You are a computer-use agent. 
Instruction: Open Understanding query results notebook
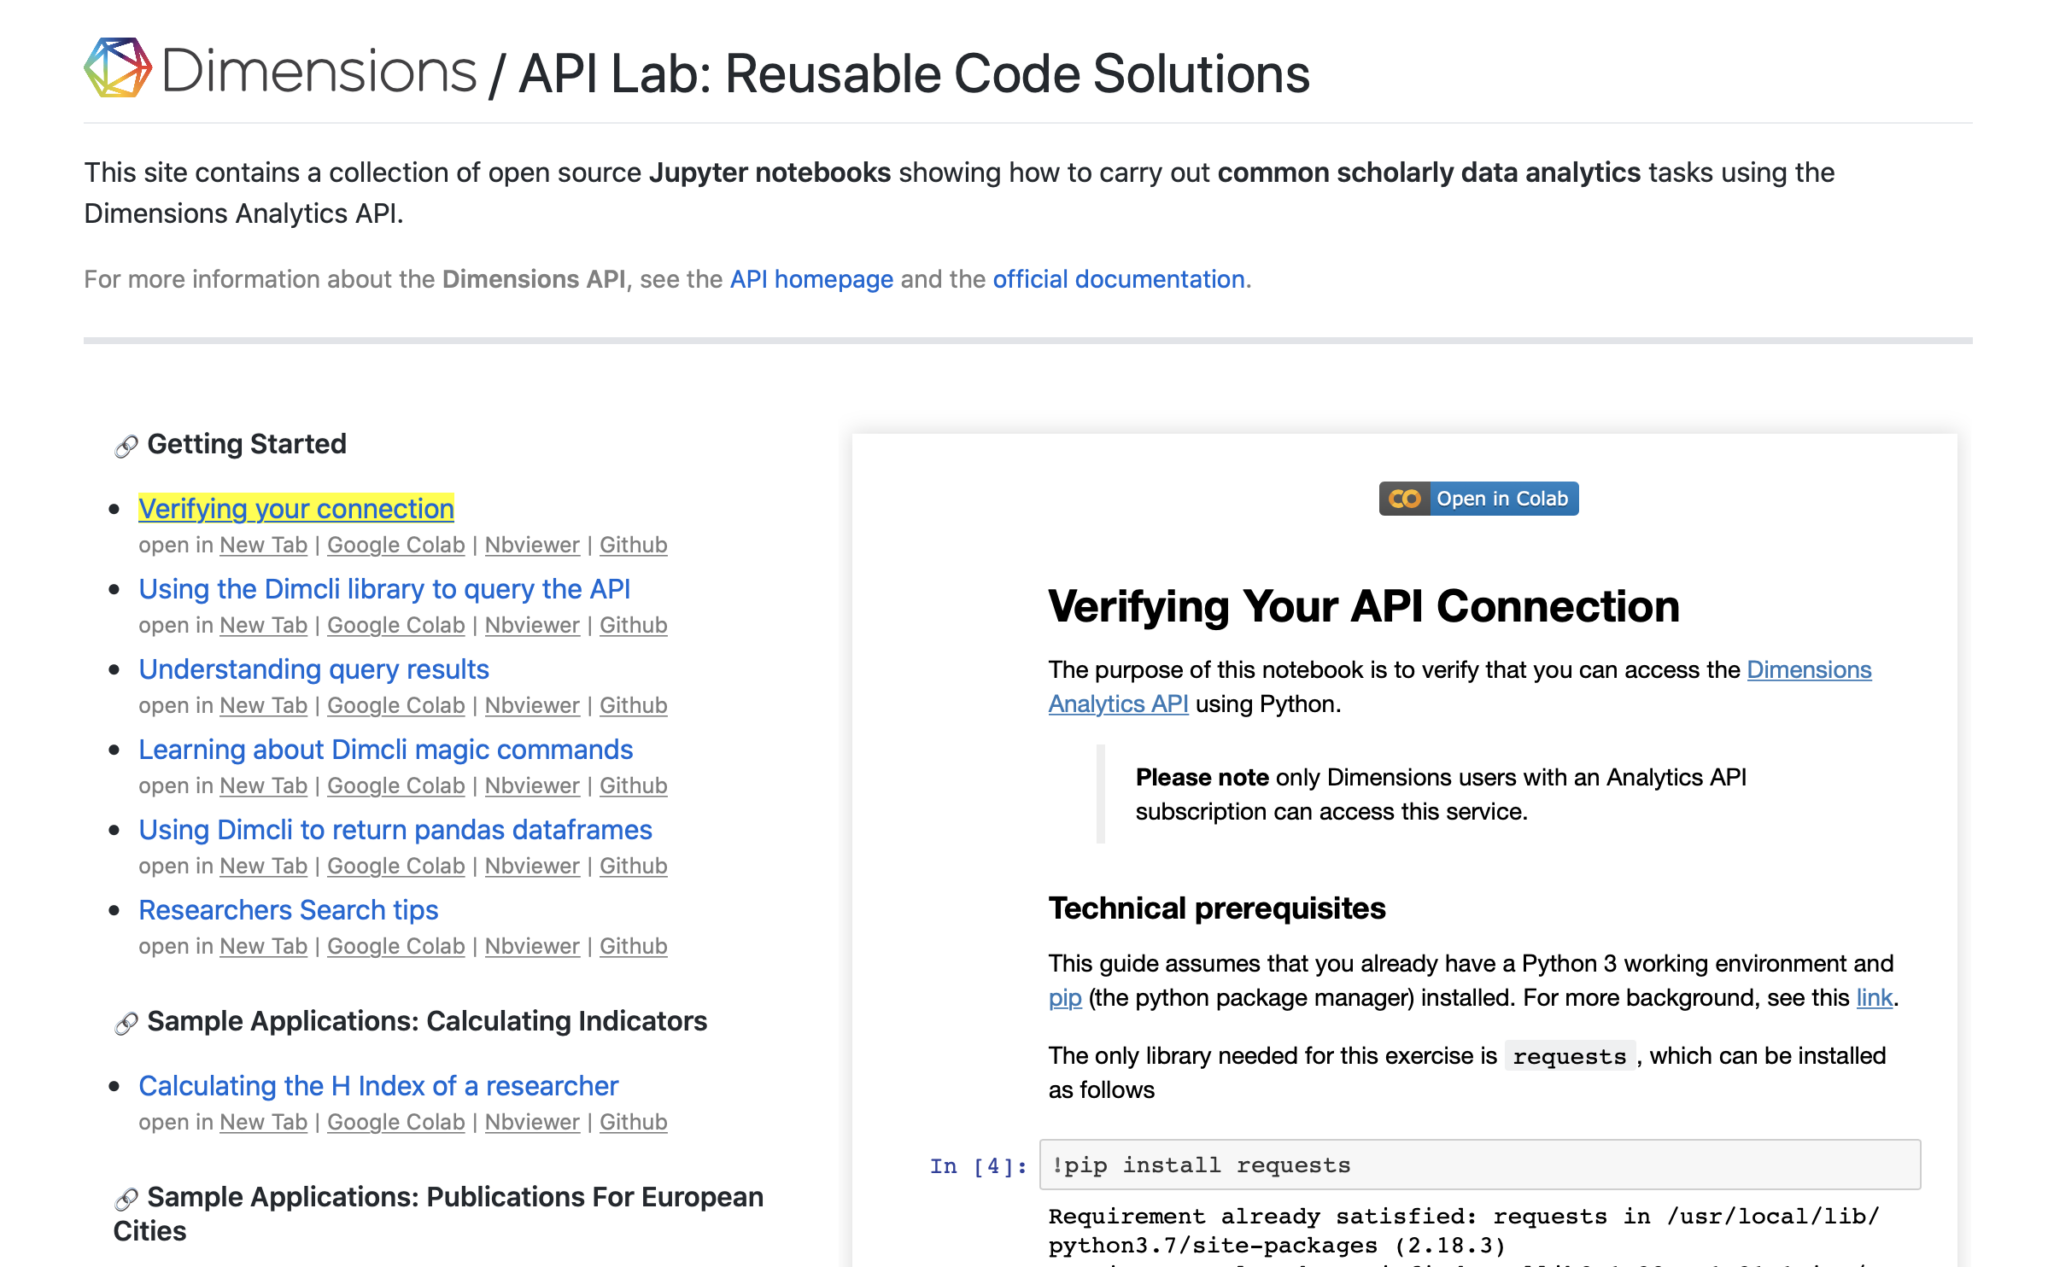pyautogui.click(x=313, y=669)
